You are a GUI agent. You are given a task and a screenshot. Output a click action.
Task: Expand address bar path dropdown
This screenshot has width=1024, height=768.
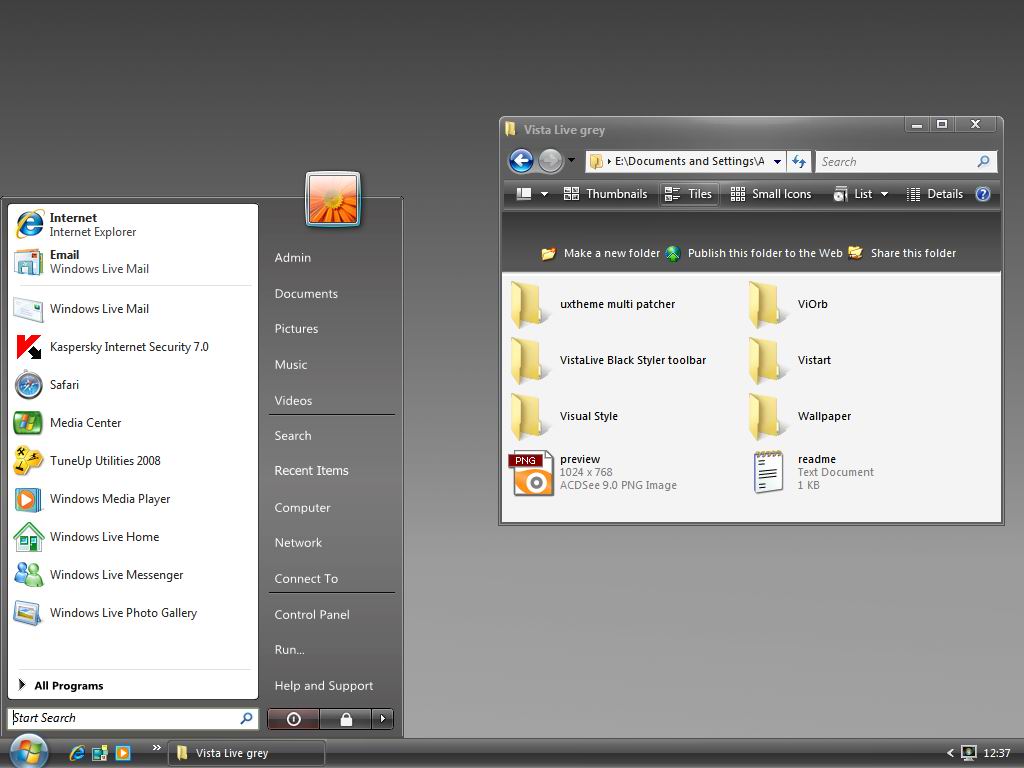click(x=777, y=161)
